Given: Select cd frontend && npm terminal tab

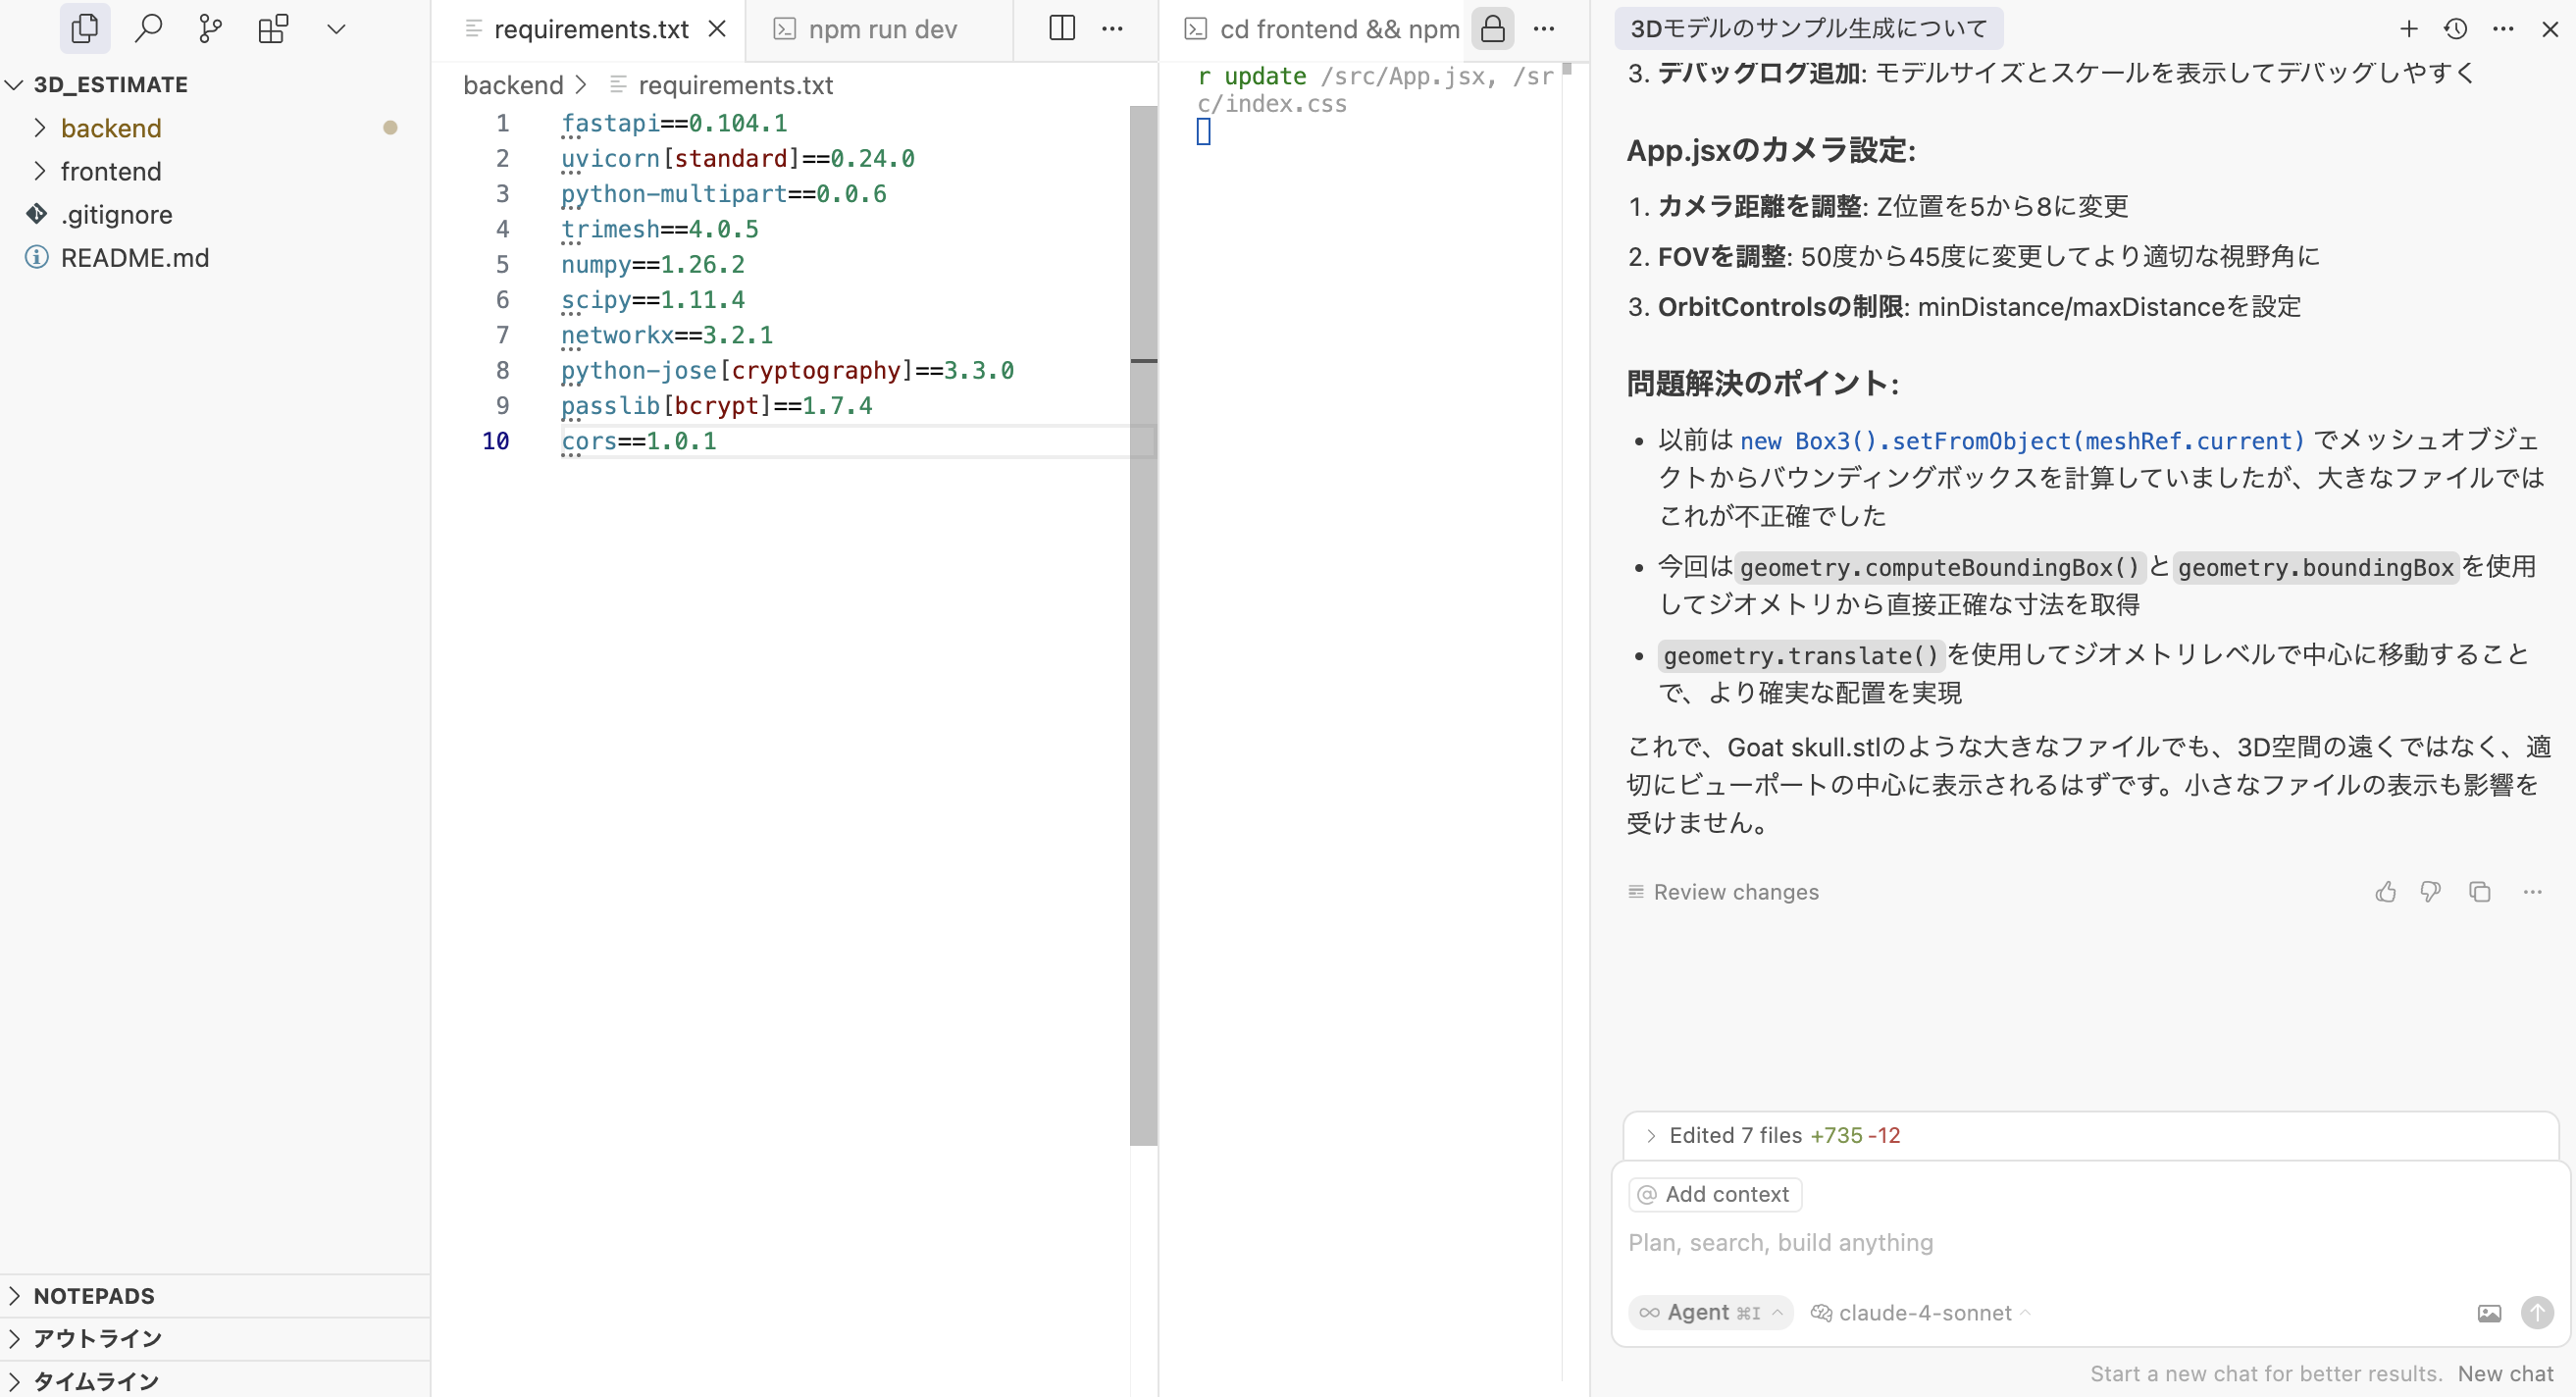Looking at the screenshot, I should [1322, 29].
